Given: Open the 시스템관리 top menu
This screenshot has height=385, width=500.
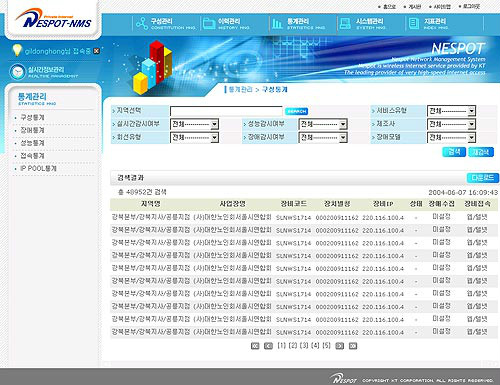Looking at the screenshot, I should (369, 21).
